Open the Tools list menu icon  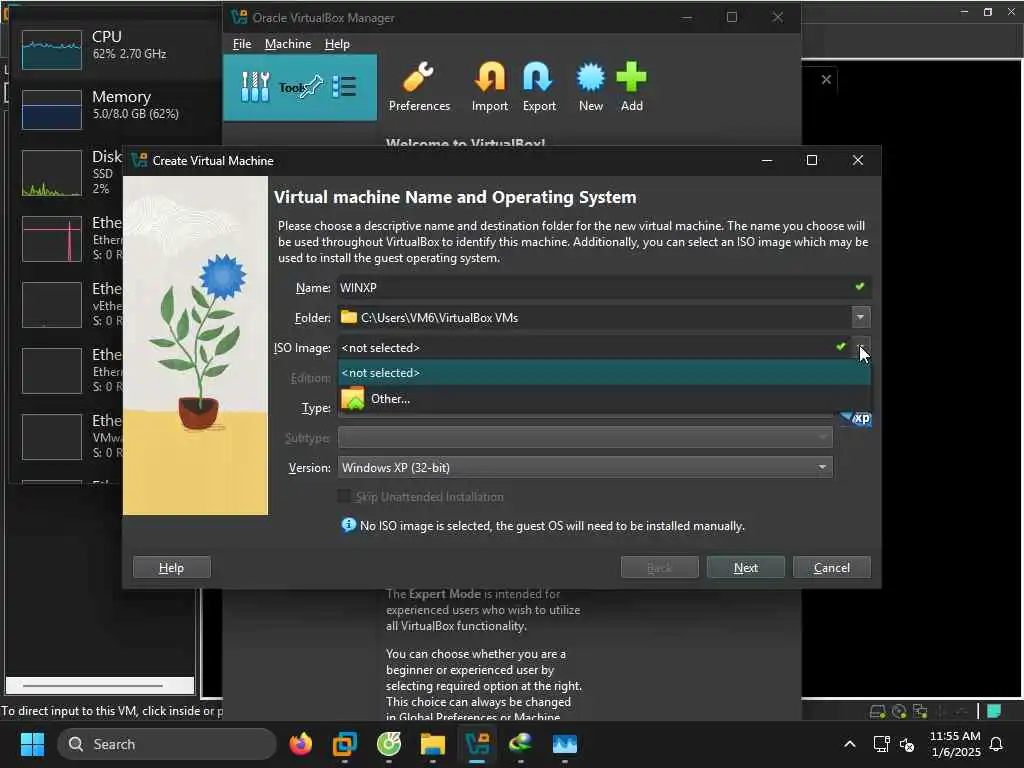click(344, 86)
